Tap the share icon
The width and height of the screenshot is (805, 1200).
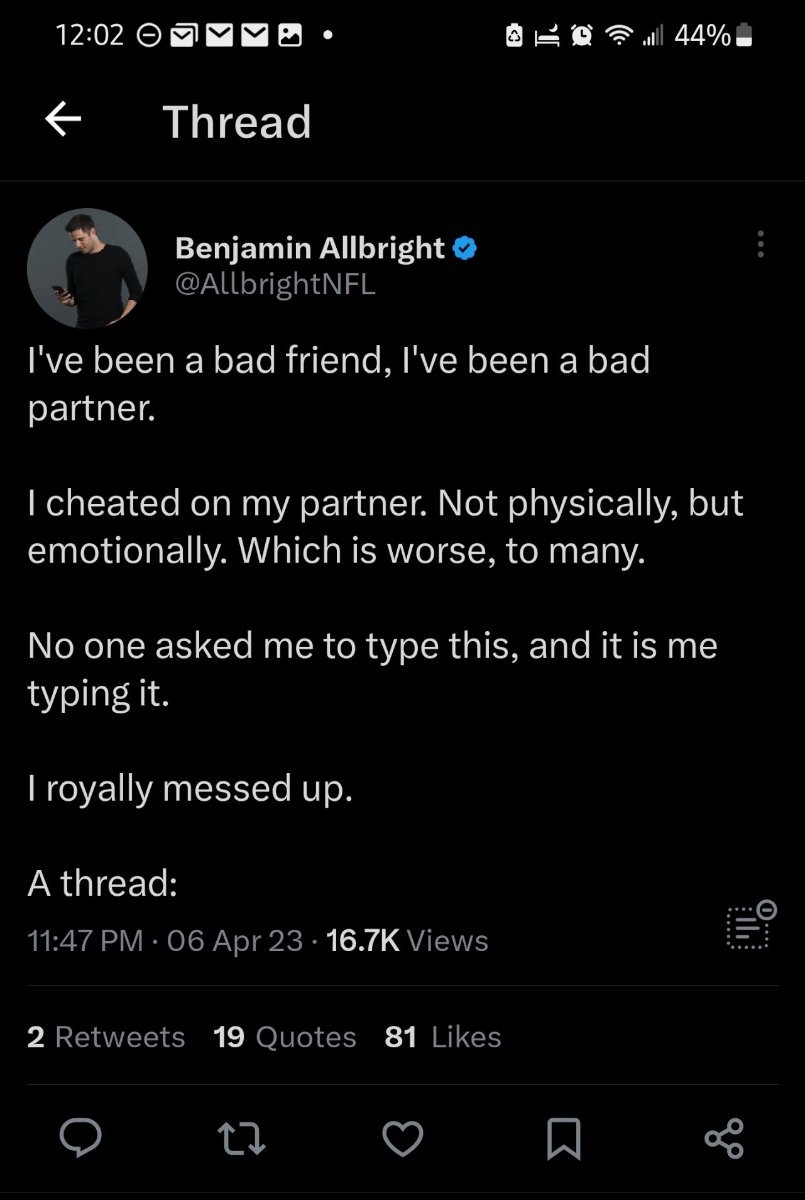(724, 1138)
